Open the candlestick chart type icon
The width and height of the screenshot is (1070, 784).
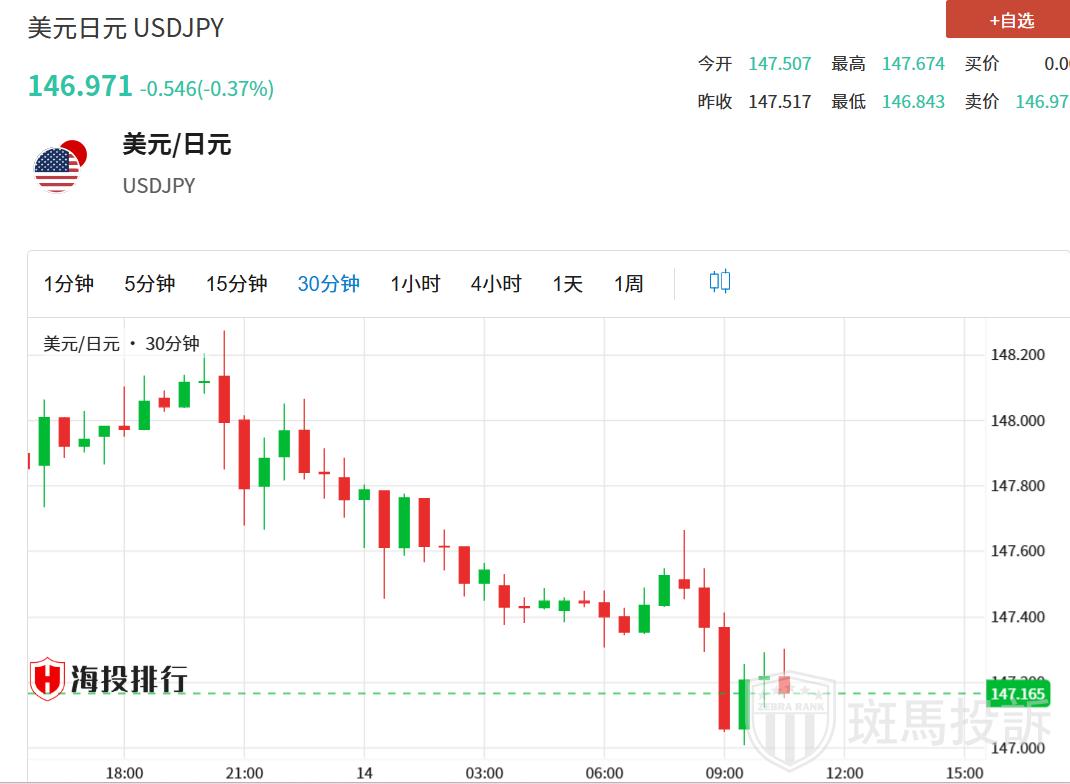[720, 282]
